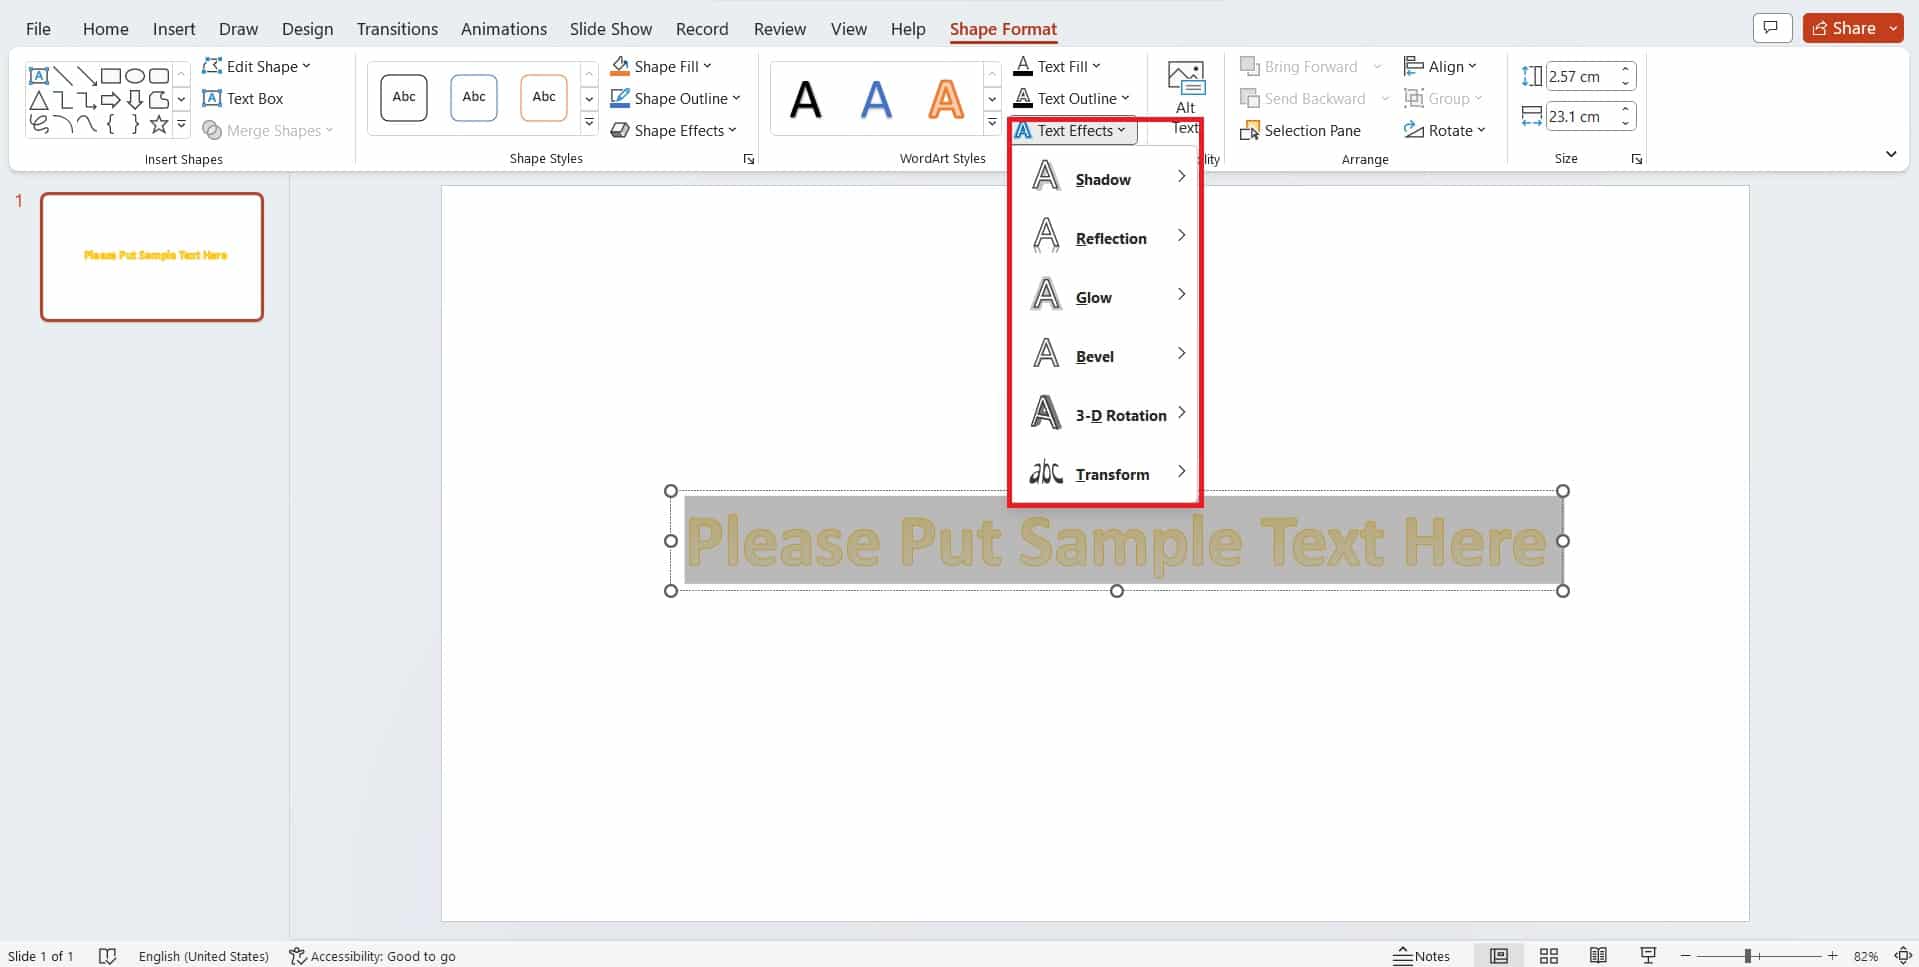Click the Shape Outline pen icon
This screenshot has height=967, width=1919.
pyautogui.click(x=620, y=98)
